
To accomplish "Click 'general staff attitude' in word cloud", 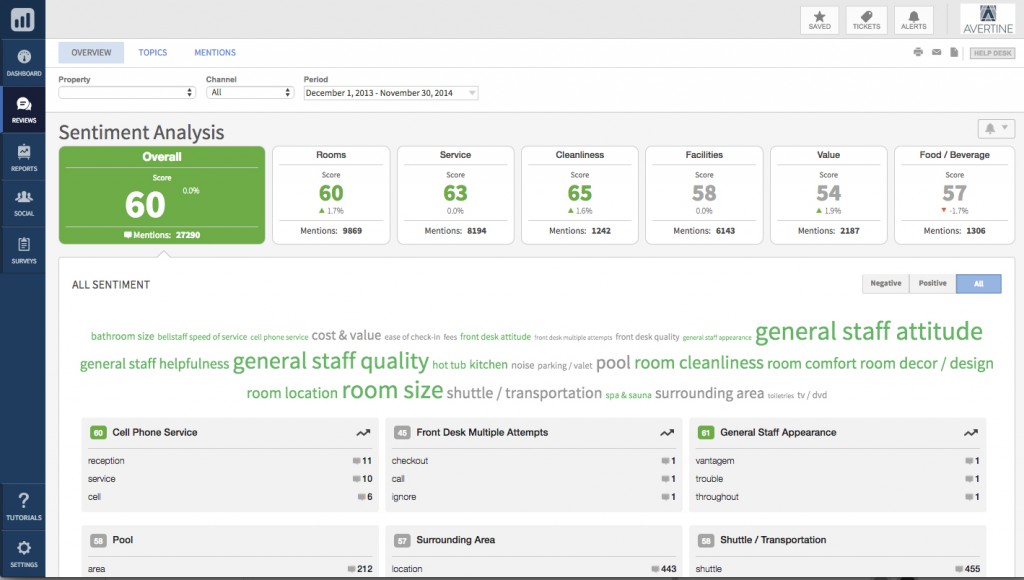I will 868,332.
